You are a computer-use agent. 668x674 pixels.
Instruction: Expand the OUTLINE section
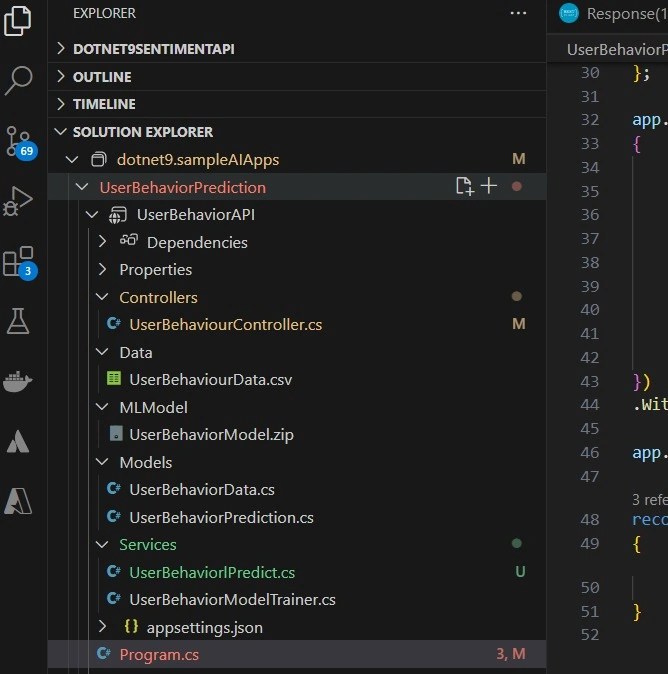61,76
